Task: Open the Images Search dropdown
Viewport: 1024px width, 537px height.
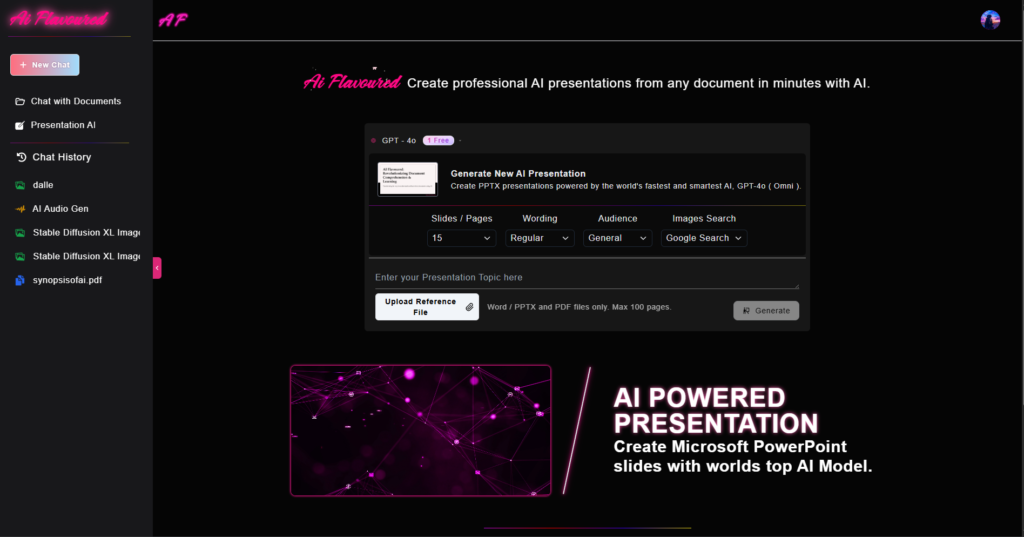Action: pyautogui.click(x=703, y=238)
